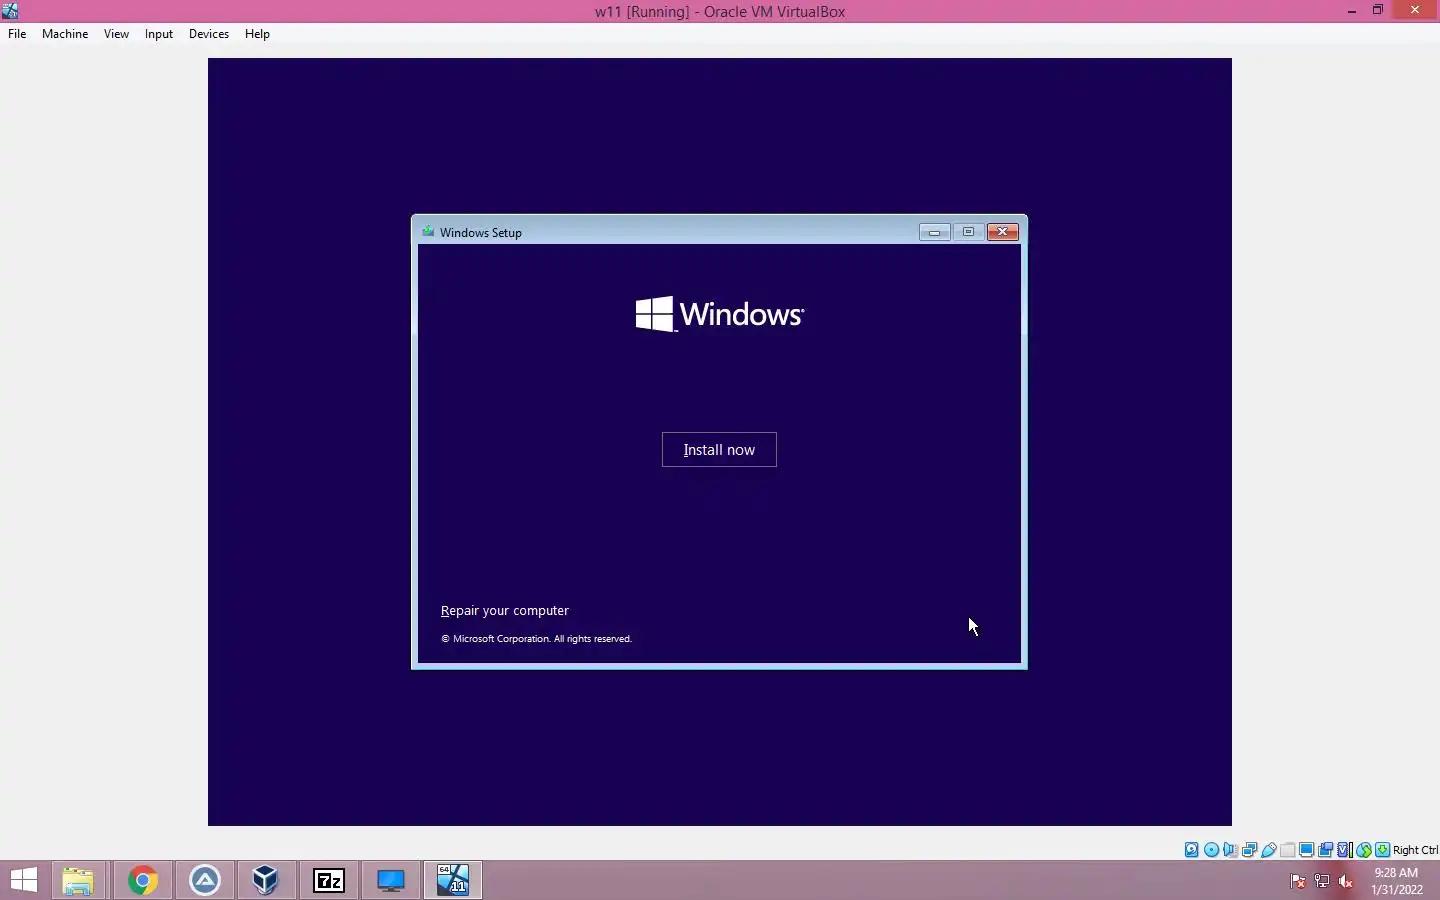Click the Windows Setup title bar icon

point(428,232)
